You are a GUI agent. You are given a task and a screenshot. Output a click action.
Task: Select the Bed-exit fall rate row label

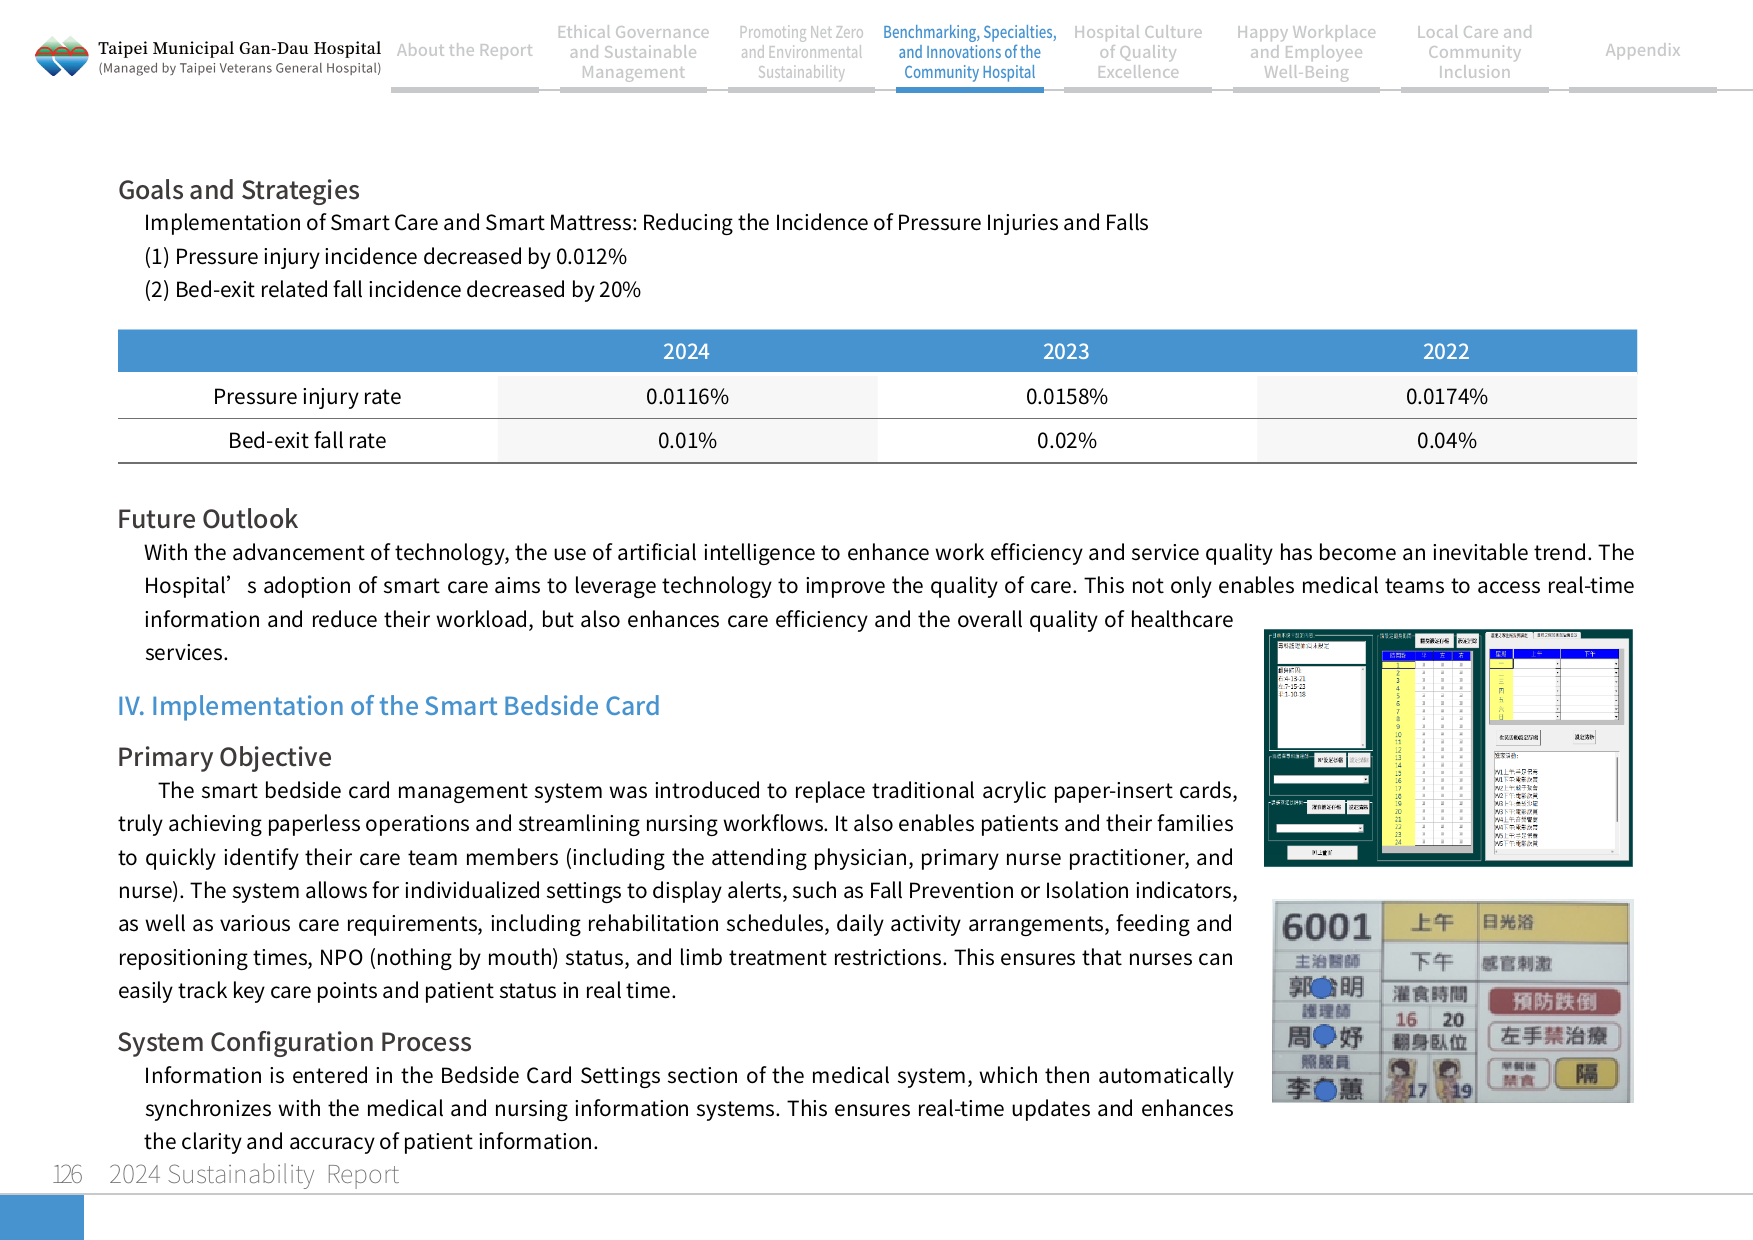click(x=307, y=441)
